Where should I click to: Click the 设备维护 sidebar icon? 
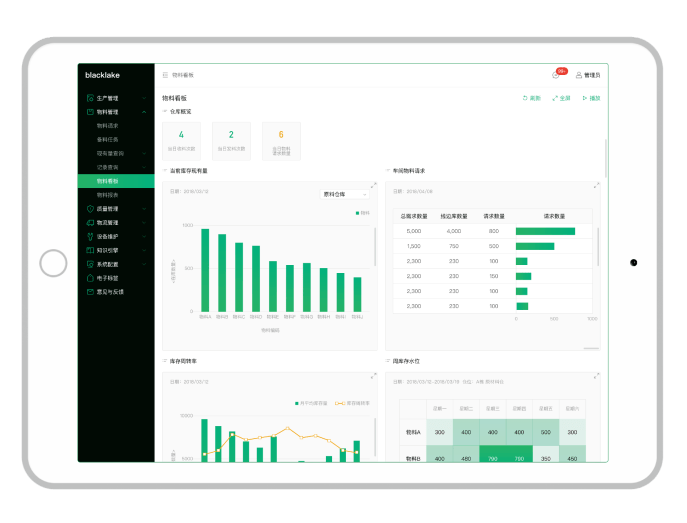click(x=90, y=237)
